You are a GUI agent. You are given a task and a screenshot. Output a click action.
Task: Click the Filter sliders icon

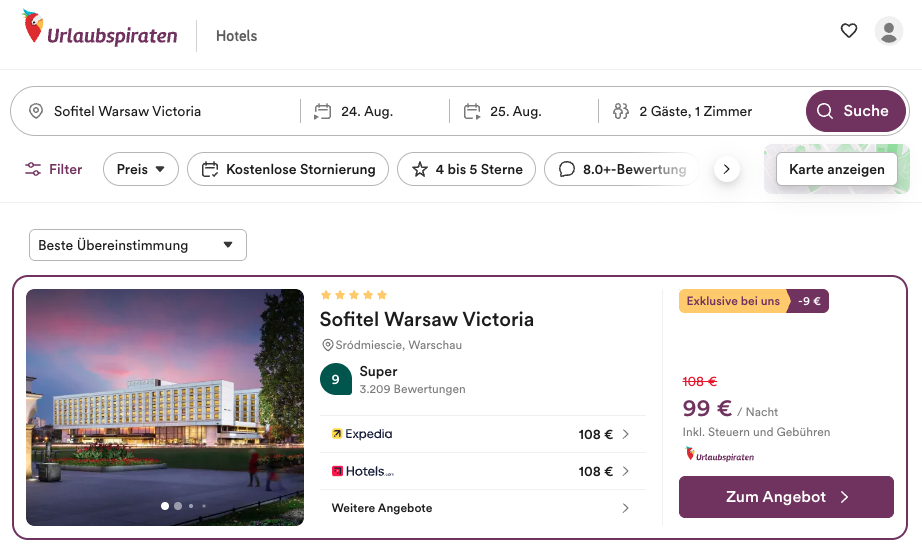[33, 169]
